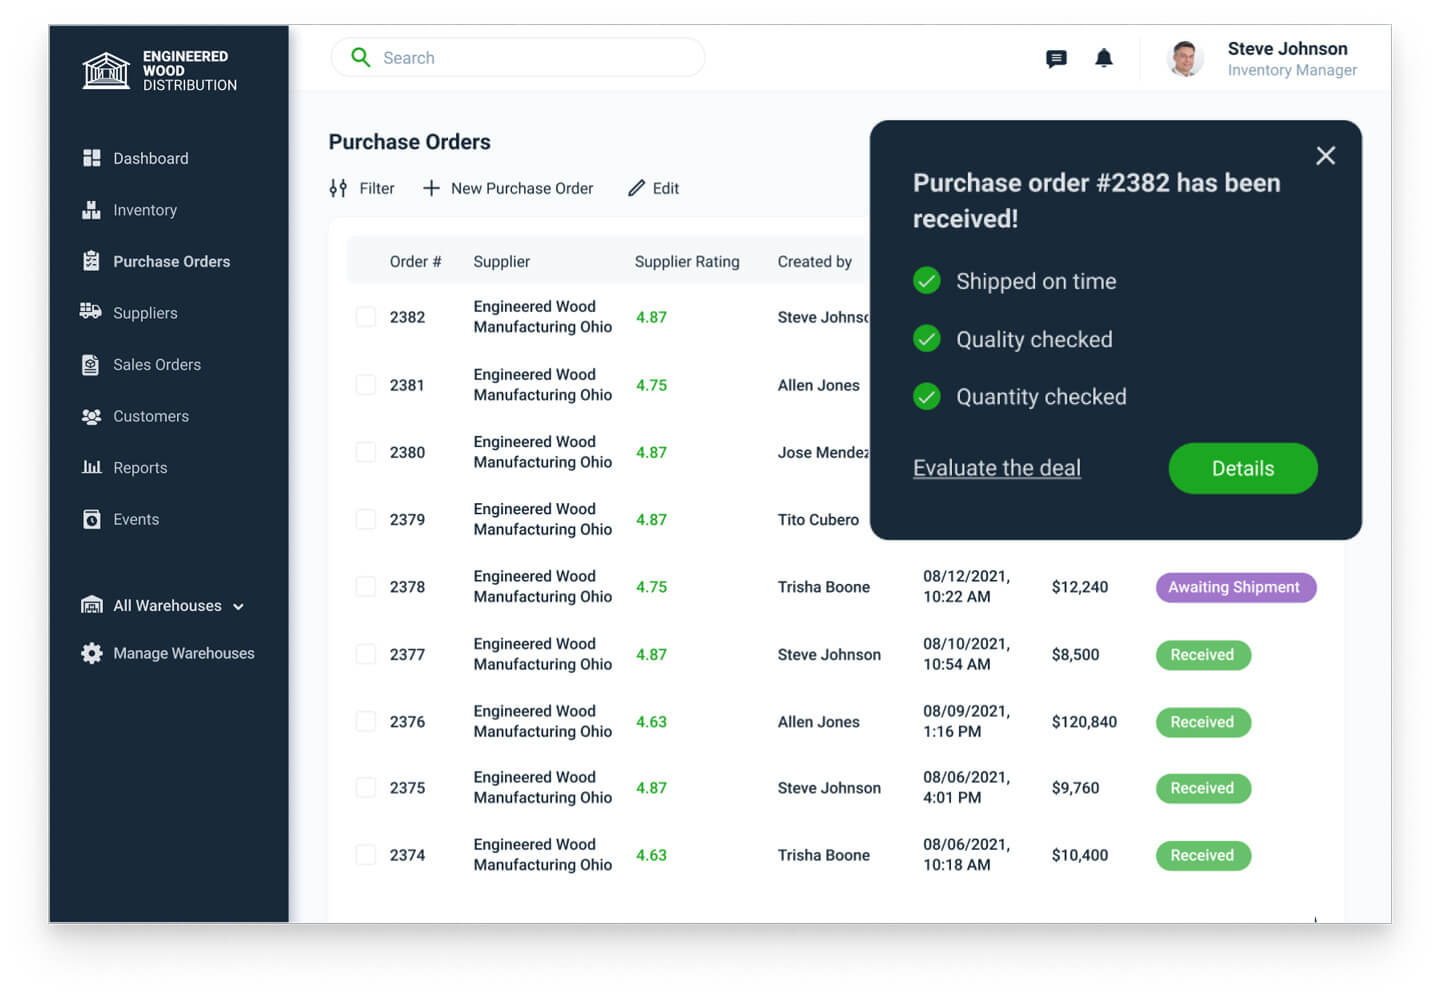Navigate to Customers in the sidebar
This screenshot has height=995, width=1440.
[x=150, y=416]
